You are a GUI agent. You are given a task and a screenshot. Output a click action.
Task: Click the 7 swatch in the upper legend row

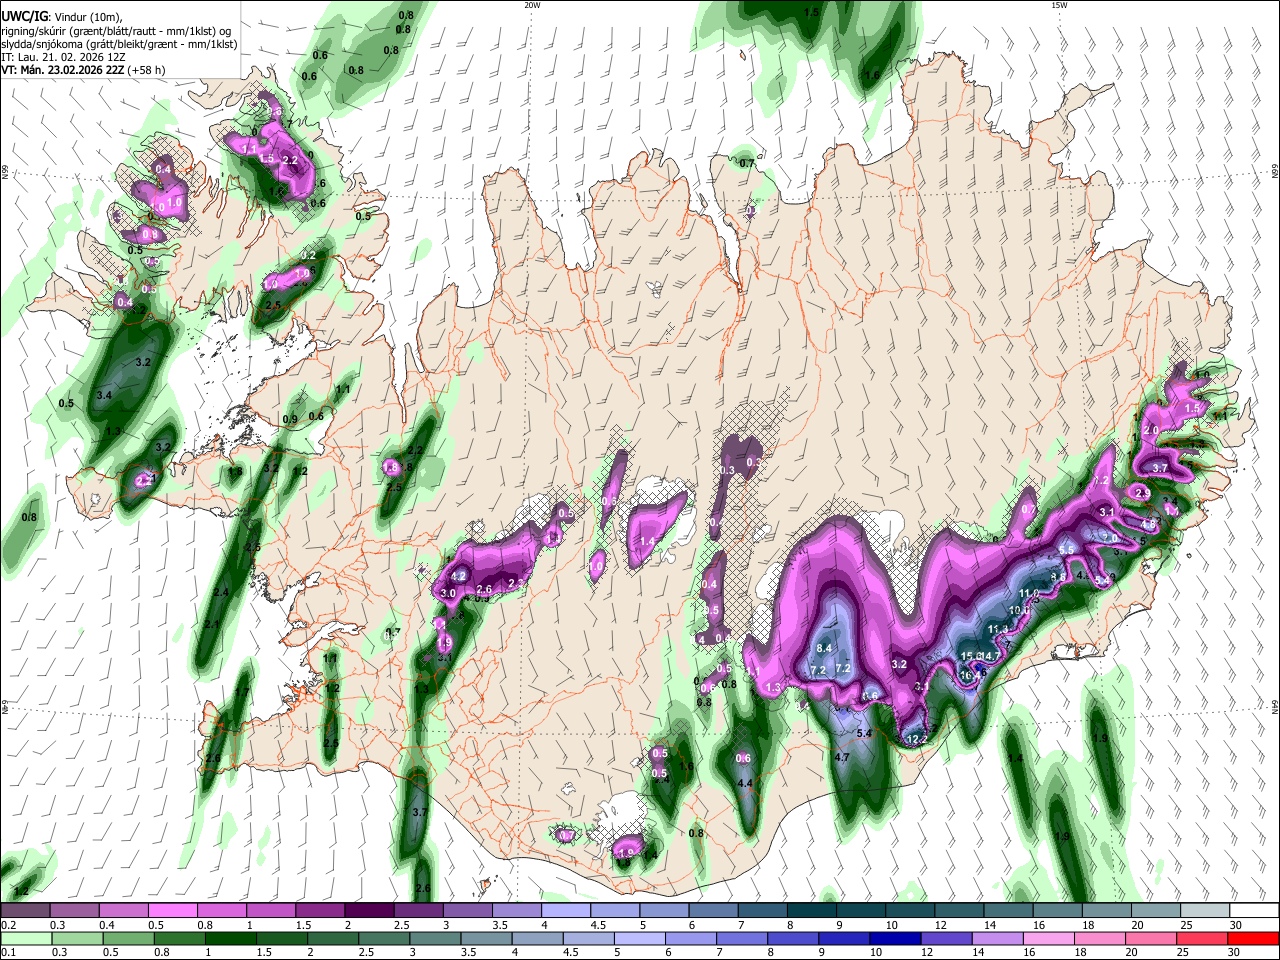coord(760,910)
